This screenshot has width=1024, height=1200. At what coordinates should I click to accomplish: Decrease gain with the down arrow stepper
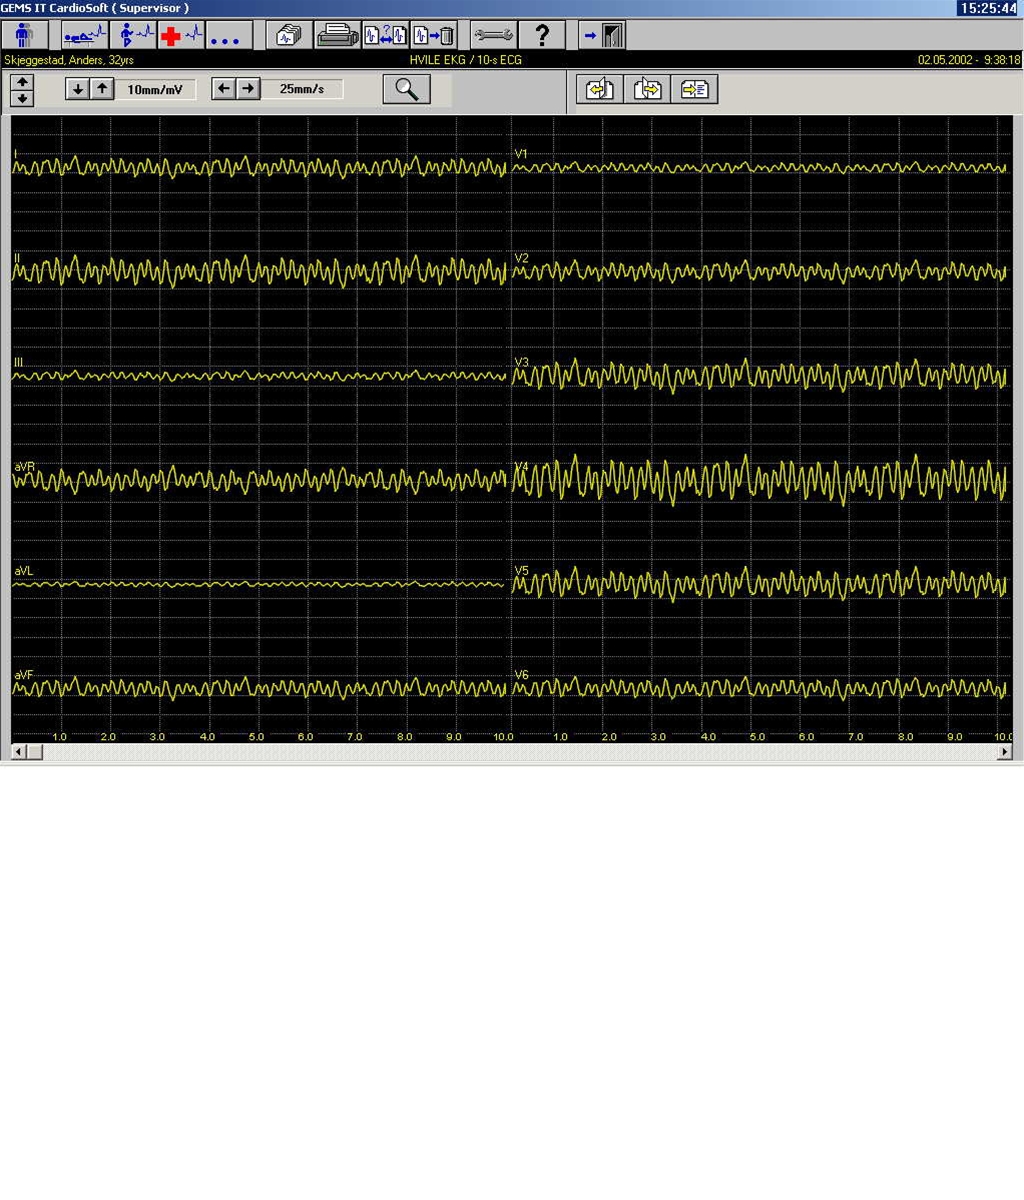pyautogui.click(x=78, y=88)
